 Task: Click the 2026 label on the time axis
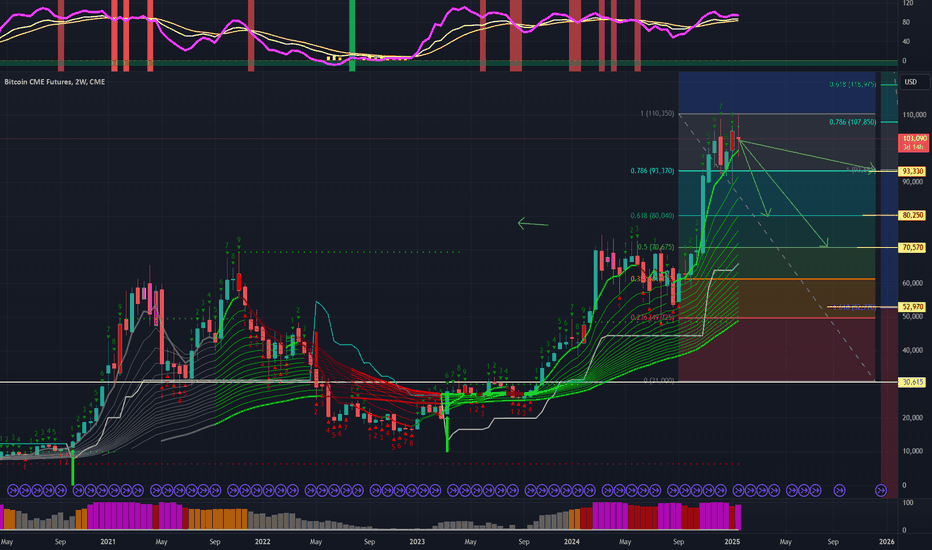pyautogui.click(x=886, y=542)
